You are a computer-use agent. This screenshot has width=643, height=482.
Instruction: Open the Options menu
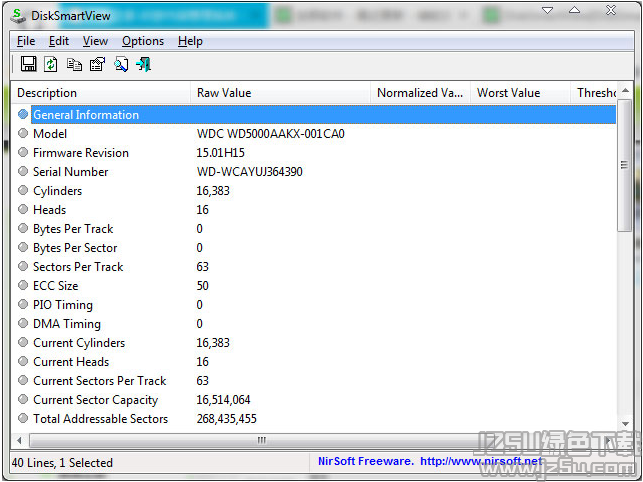[x=143, y=41]
